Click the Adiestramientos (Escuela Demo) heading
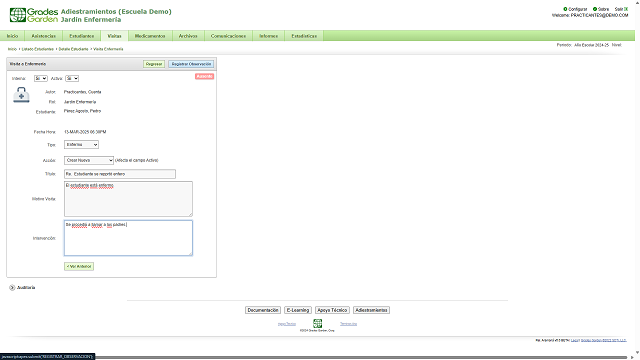This screenshot has width=640, height=360. (116, 11)
